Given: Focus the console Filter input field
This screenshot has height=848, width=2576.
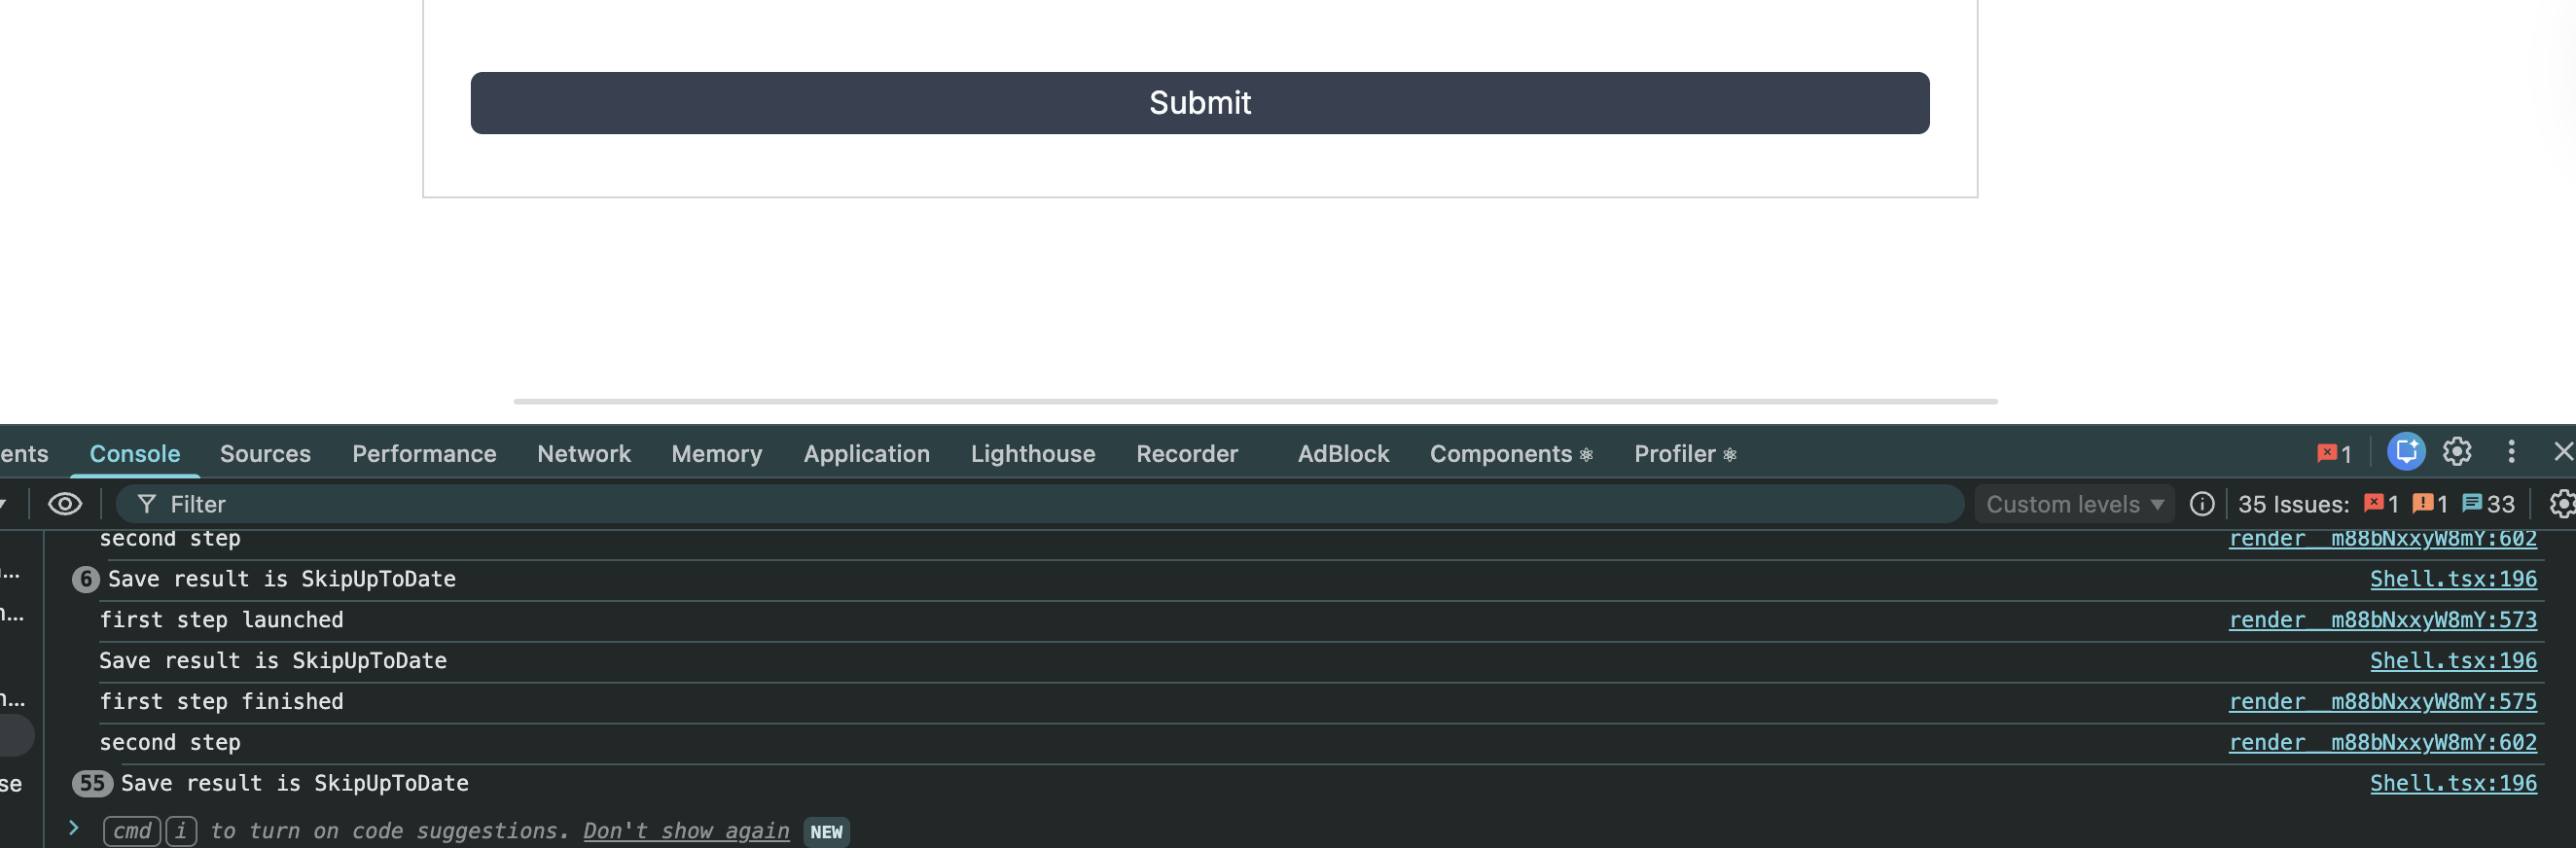Looking at the screenshot, I should point(1000,504).
